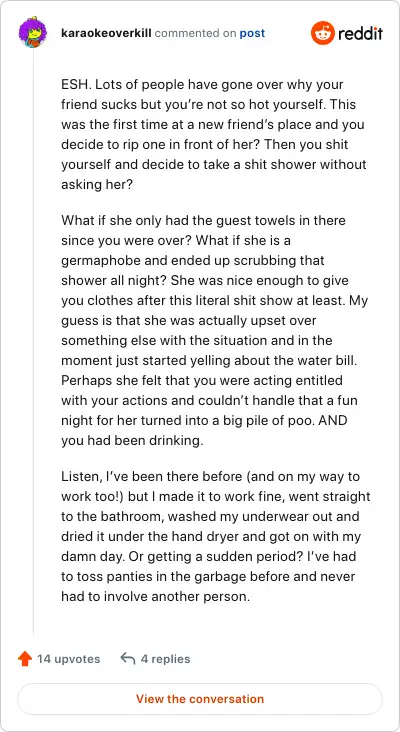This screenshot has width=400, height=732.
Task: Click the paragraph starting 'Listen, I've been there'
Action: tap(216, 536)
